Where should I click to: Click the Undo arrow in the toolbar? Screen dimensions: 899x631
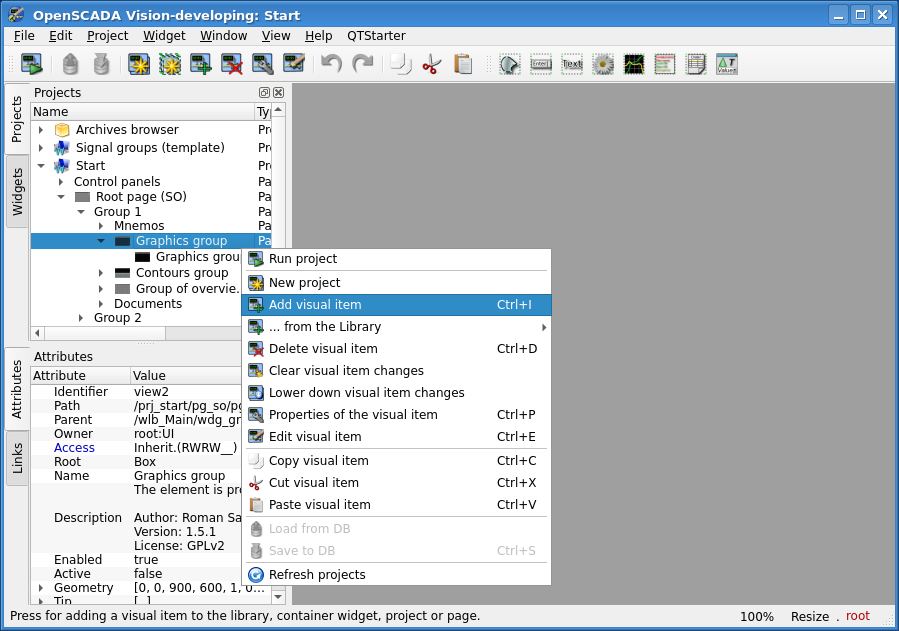331,64
